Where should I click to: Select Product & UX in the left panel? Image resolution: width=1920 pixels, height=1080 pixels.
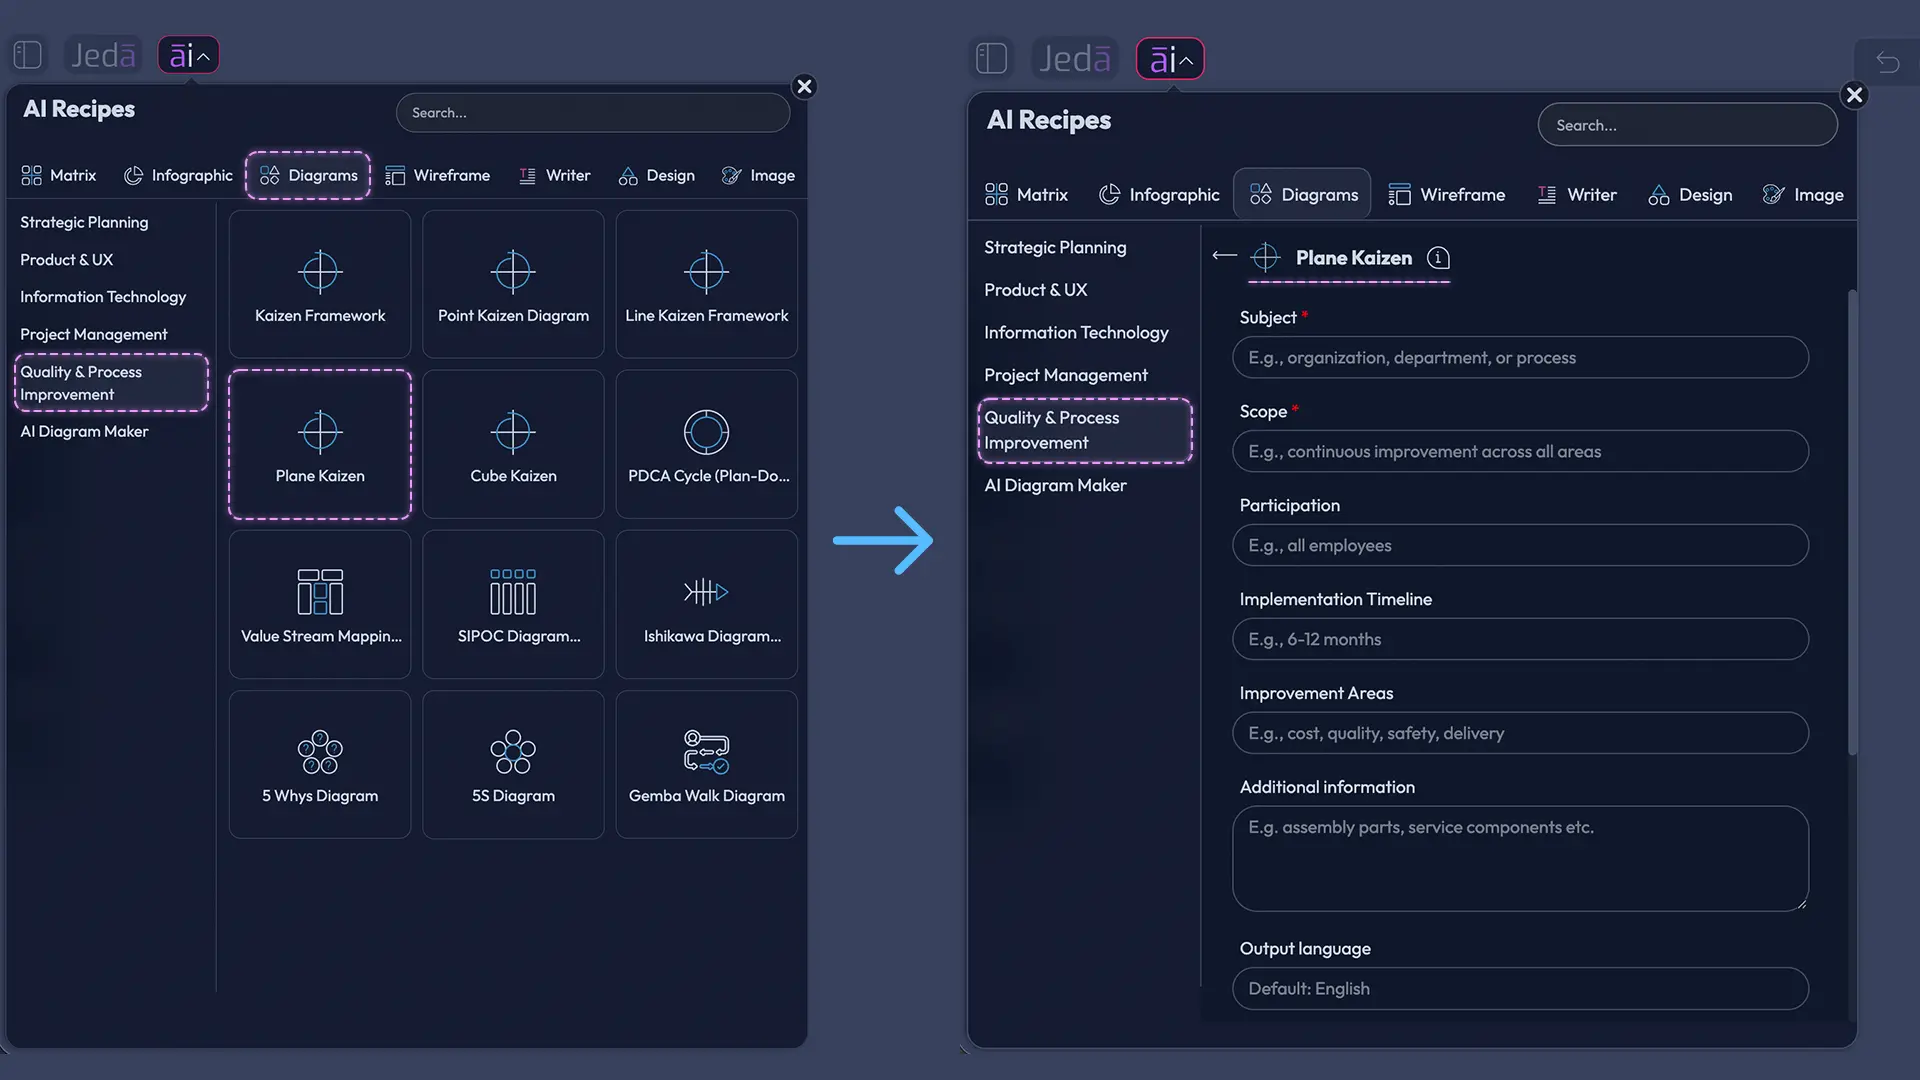click(66, 259)
